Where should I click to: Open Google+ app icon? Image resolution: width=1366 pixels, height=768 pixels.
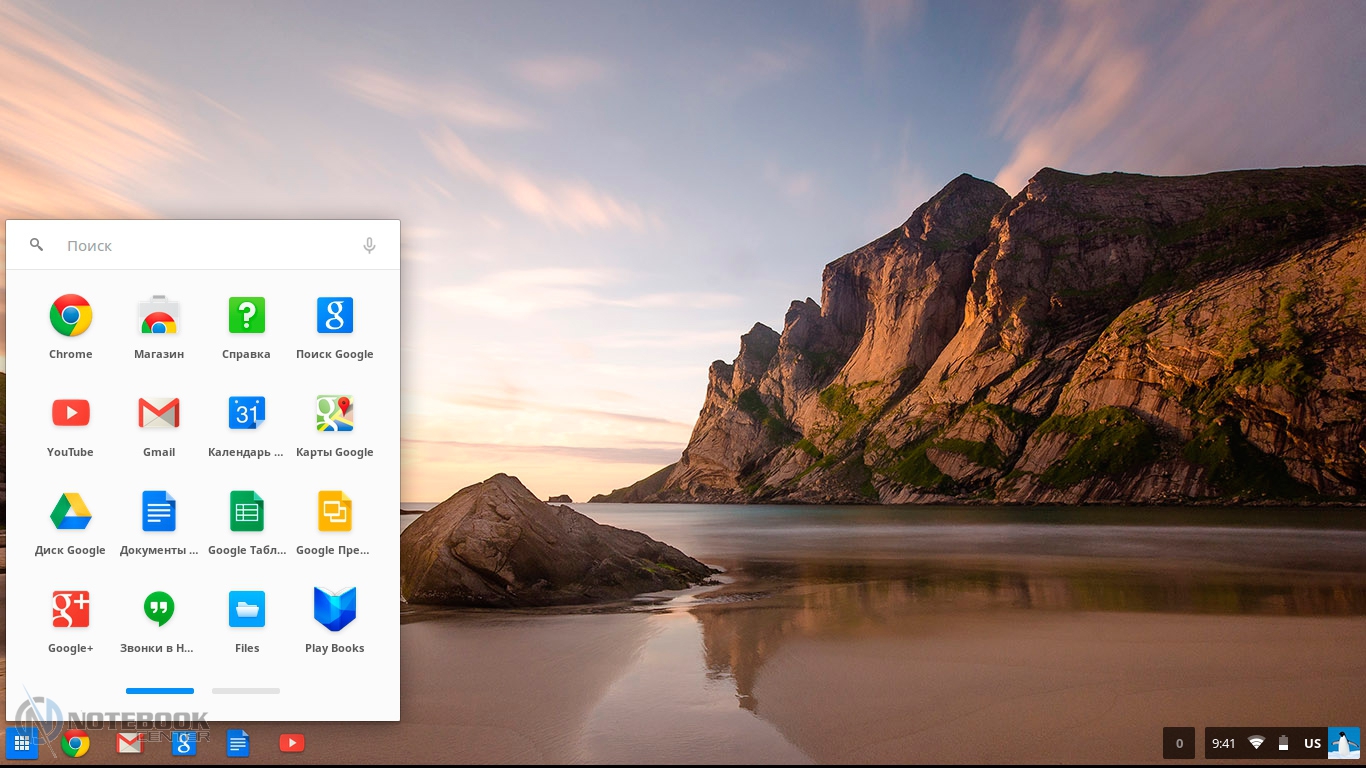(71, 610)
